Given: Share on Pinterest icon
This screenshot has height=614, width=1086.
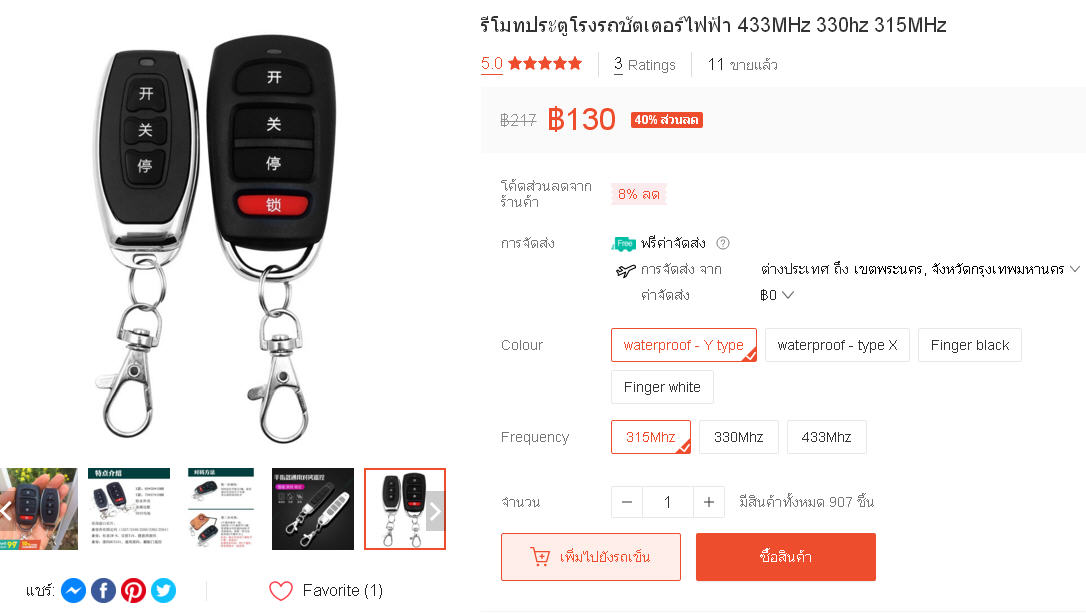Looking at the screenshot, I should 134,590.
